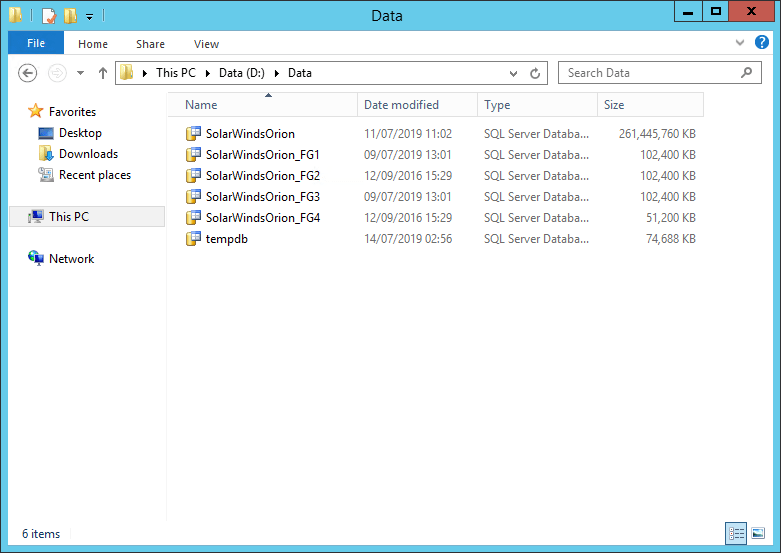
Task: Click the Data breadcrumb in address bar
Action: click(x=300, y=73)
